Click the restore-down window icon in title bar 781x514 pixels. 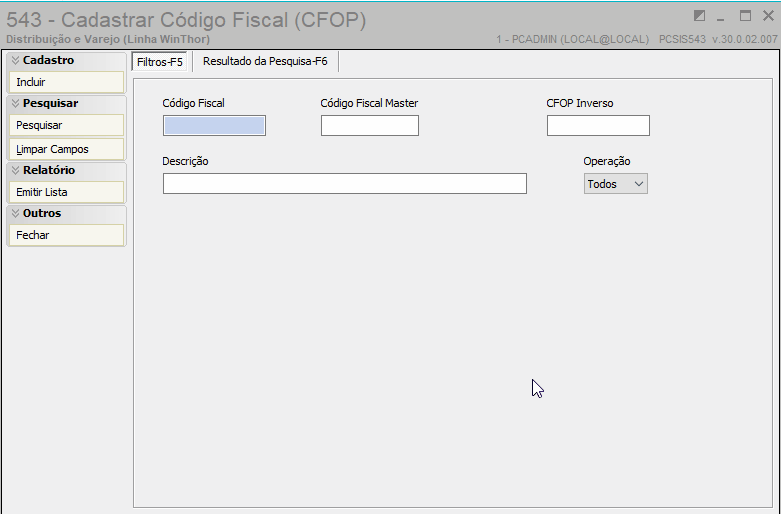[699, 16]
